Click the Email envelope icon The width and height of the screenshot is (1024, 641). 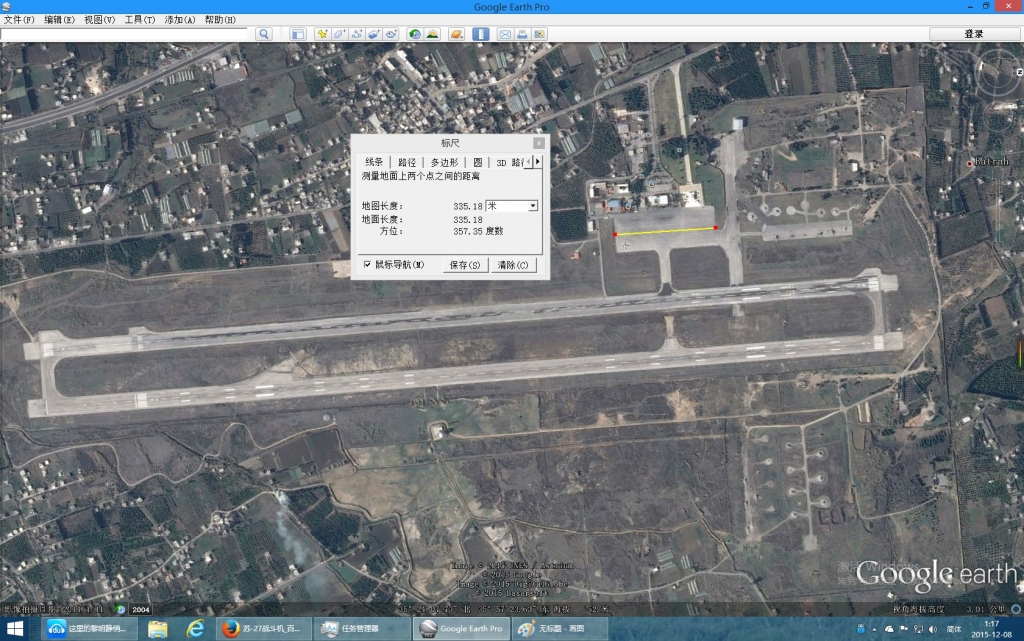click(505, 34)
